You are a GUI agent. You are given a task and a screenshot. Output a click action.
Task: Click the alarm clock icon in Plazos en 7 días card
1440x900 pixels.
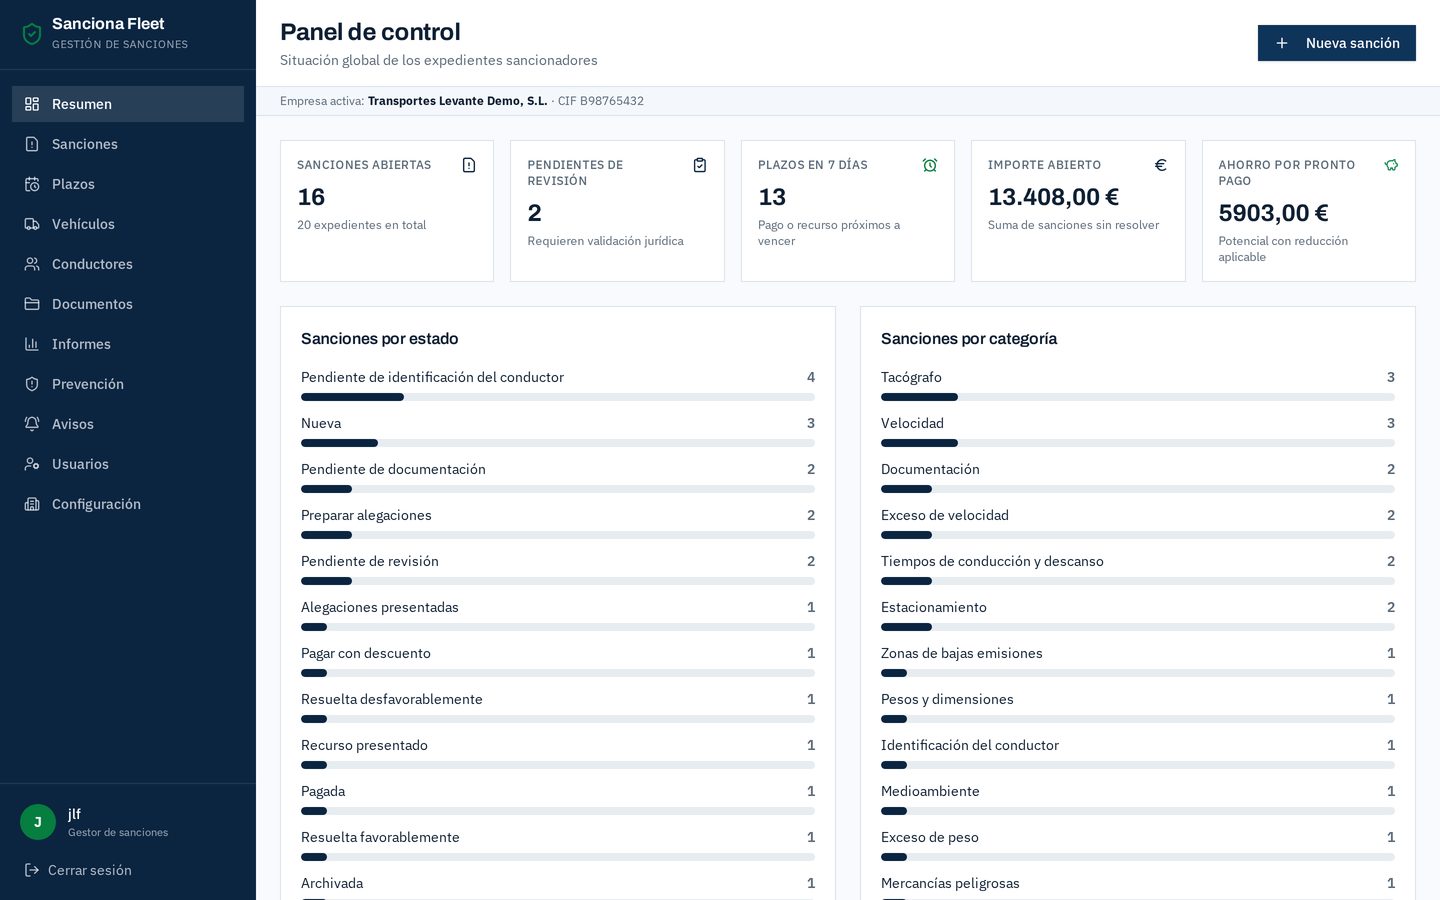pyautogui.click(x=930, y=165)
